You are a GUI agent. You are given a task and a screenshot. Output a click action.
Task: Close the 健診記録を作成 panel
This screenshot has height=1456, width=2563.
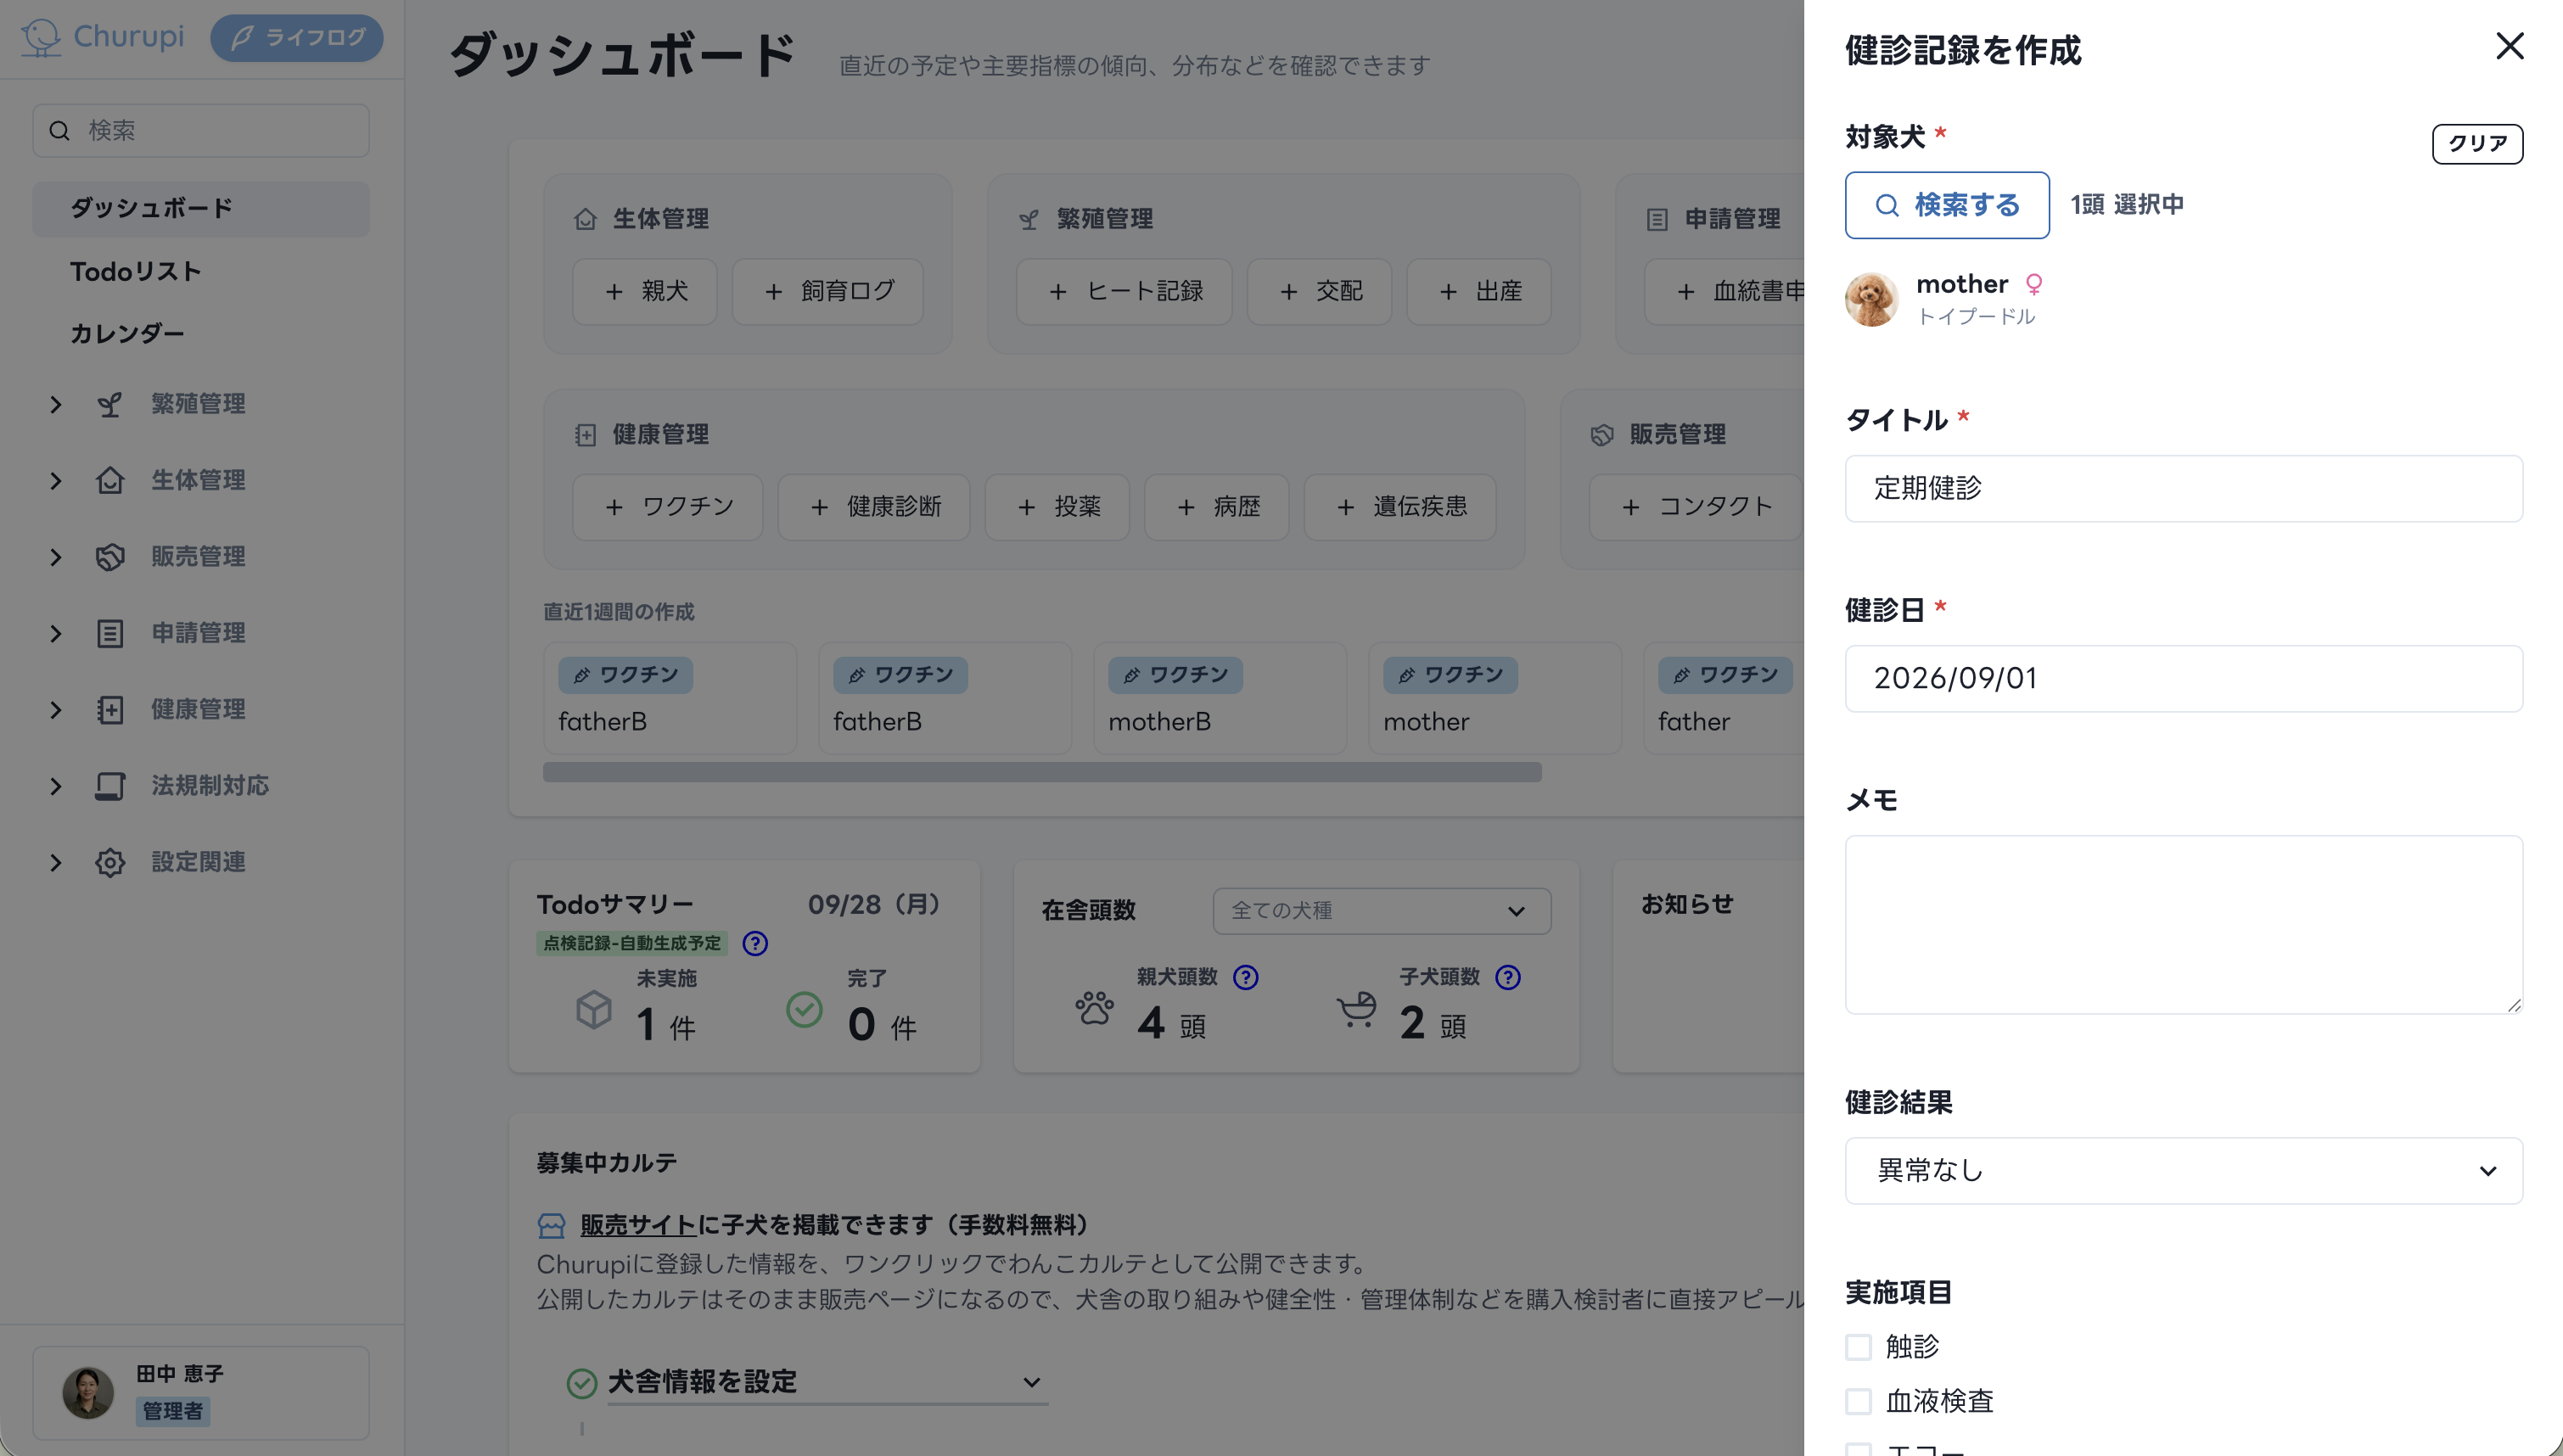pos(2509,46)
